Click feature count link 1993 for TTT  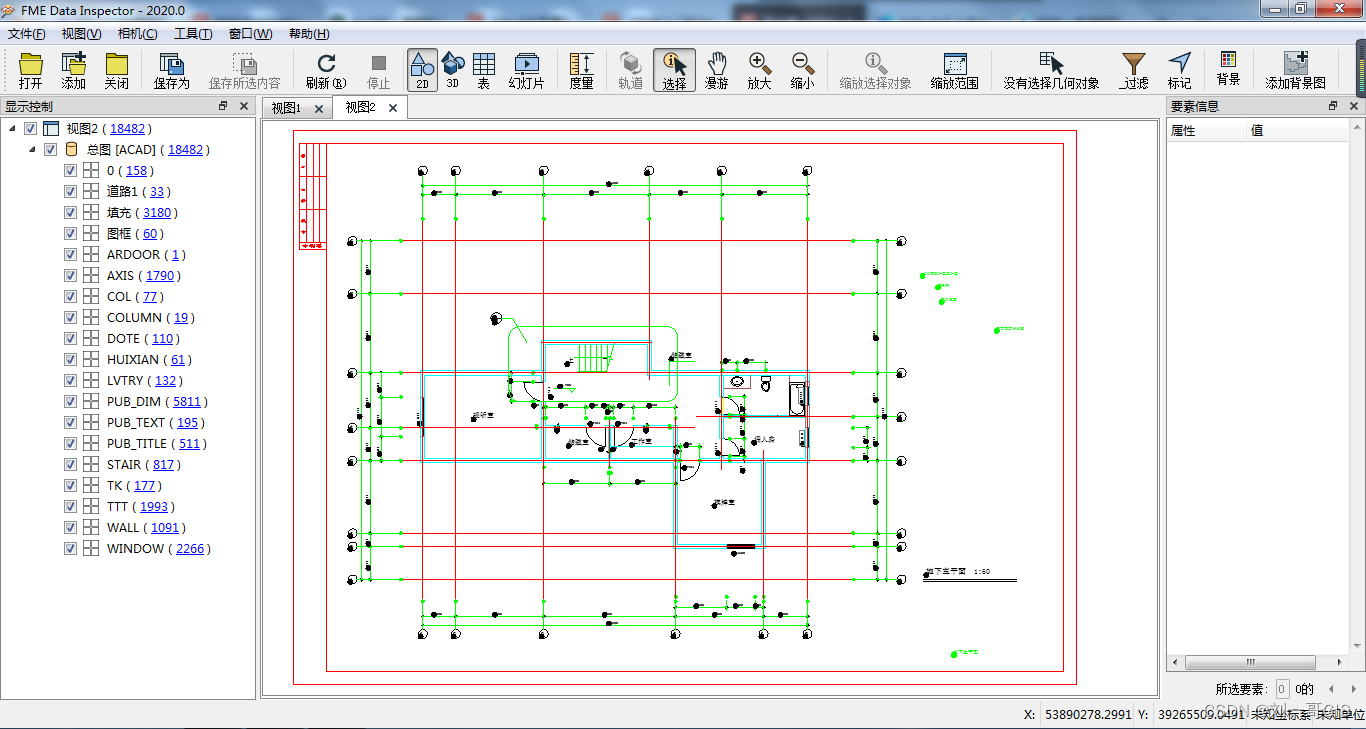(155, 506)
